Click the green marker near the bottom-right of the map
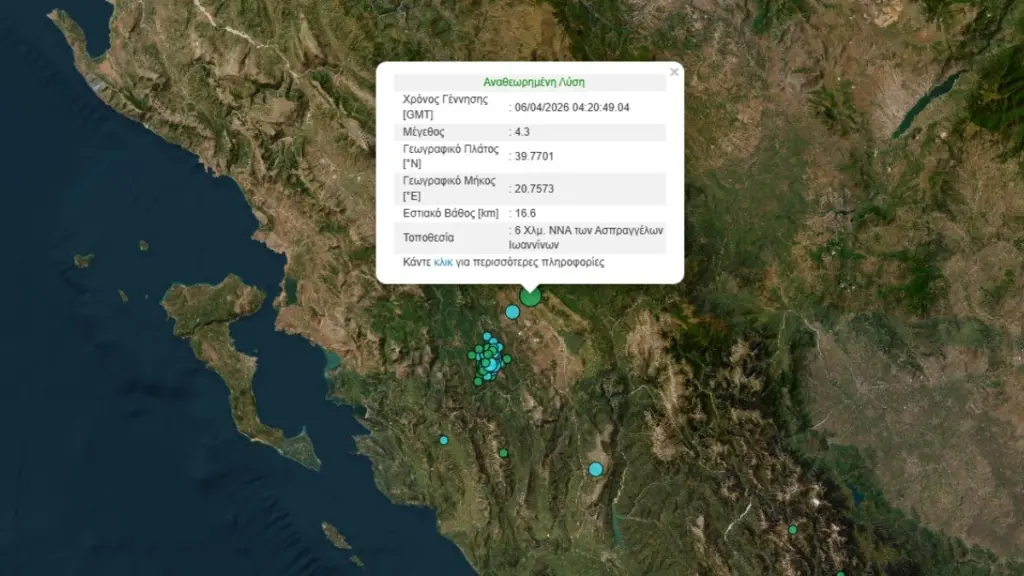The width and height of the screenshot is (1024, 576). pos(792,530)
